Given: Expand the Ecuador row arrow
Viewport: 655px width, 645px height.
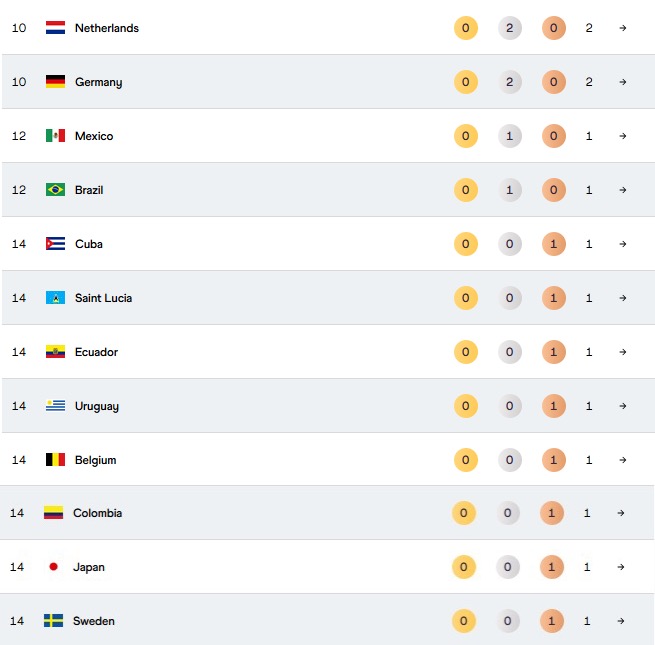Looking at the screenshot, I should coord(623,352).
